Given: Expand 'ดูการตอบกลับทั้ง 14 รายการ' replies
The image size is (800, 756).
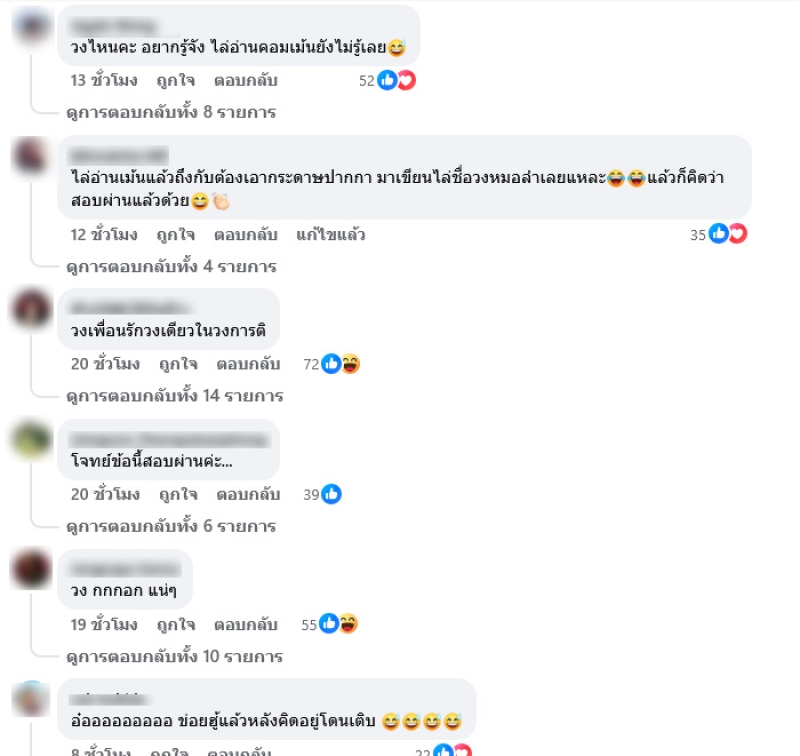Looking at the screenshot, I should (174, 396).
